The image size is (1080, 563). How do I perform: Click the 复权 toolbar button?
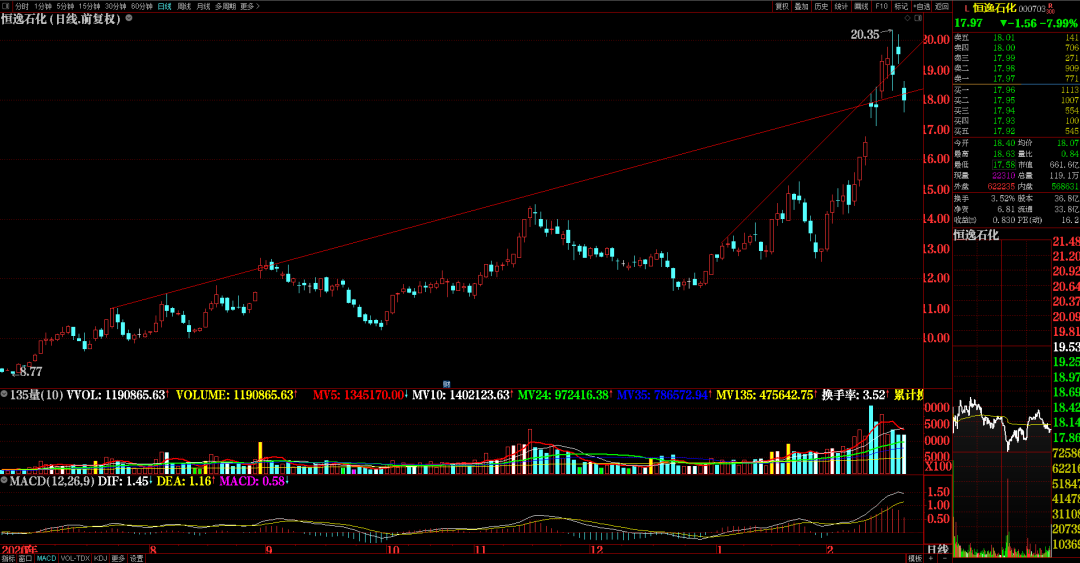(782, 6)
